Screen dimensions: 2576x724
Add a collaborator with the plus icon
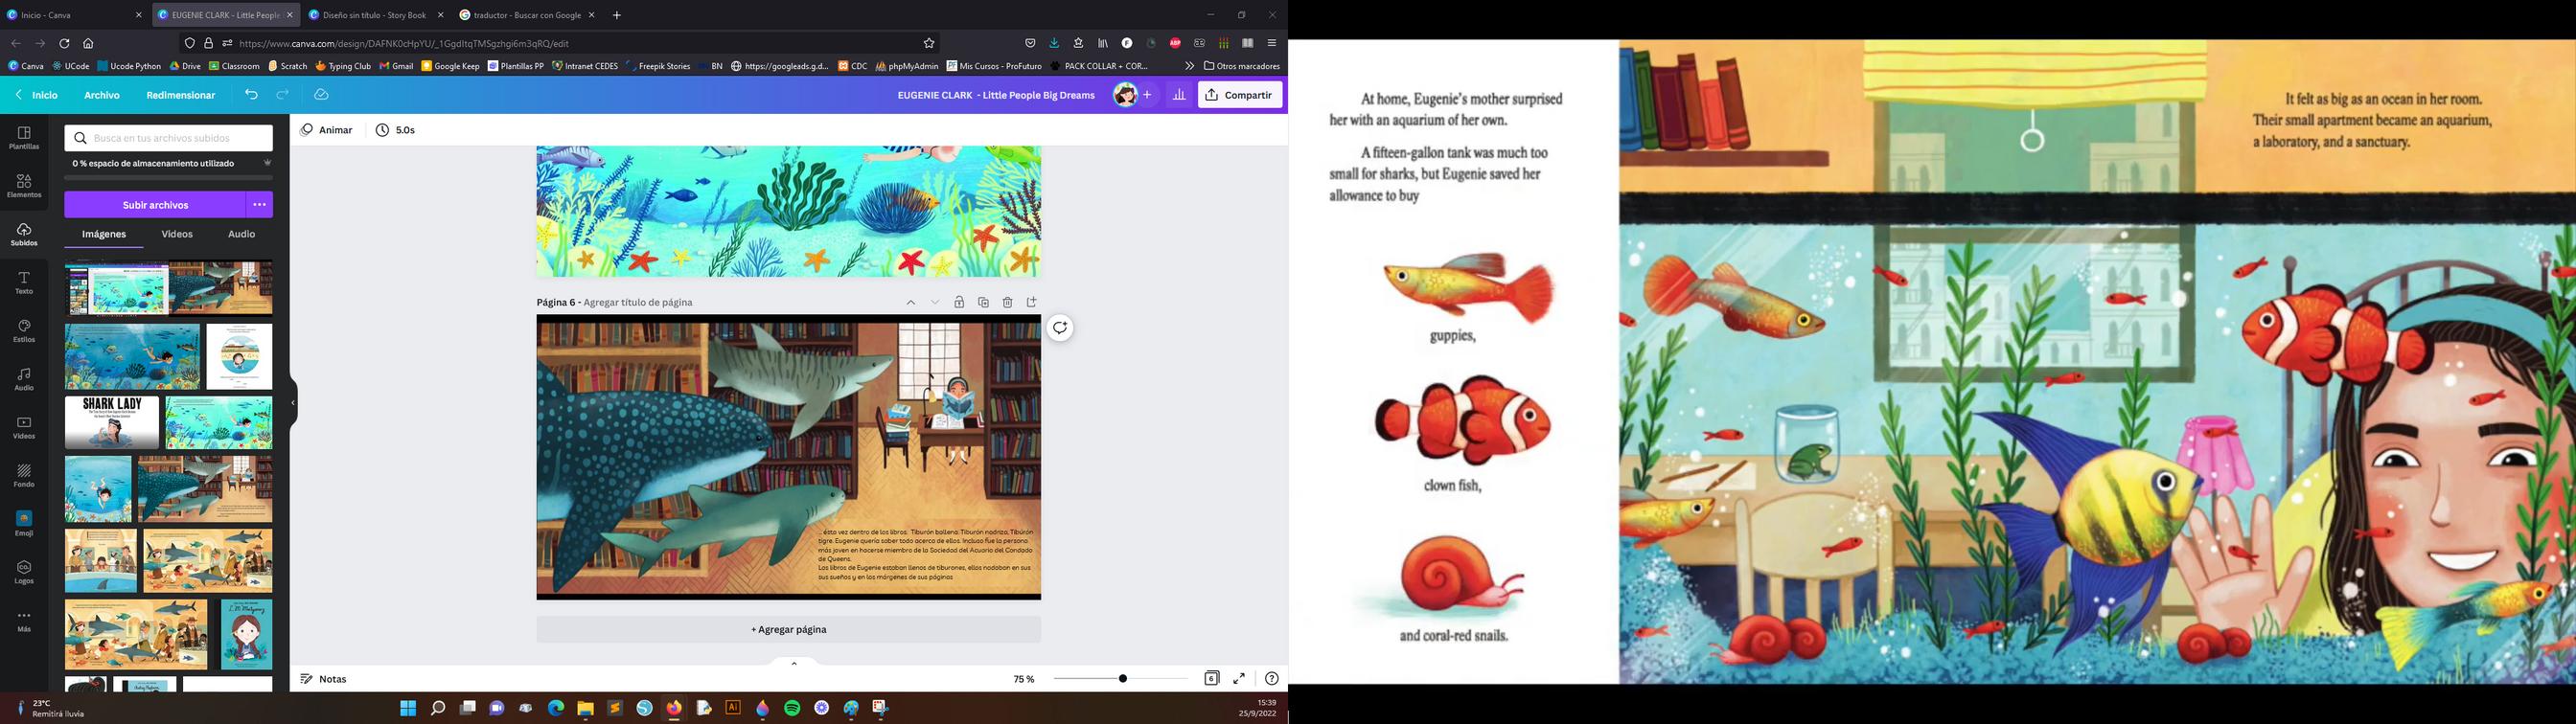click(1147, 95)
